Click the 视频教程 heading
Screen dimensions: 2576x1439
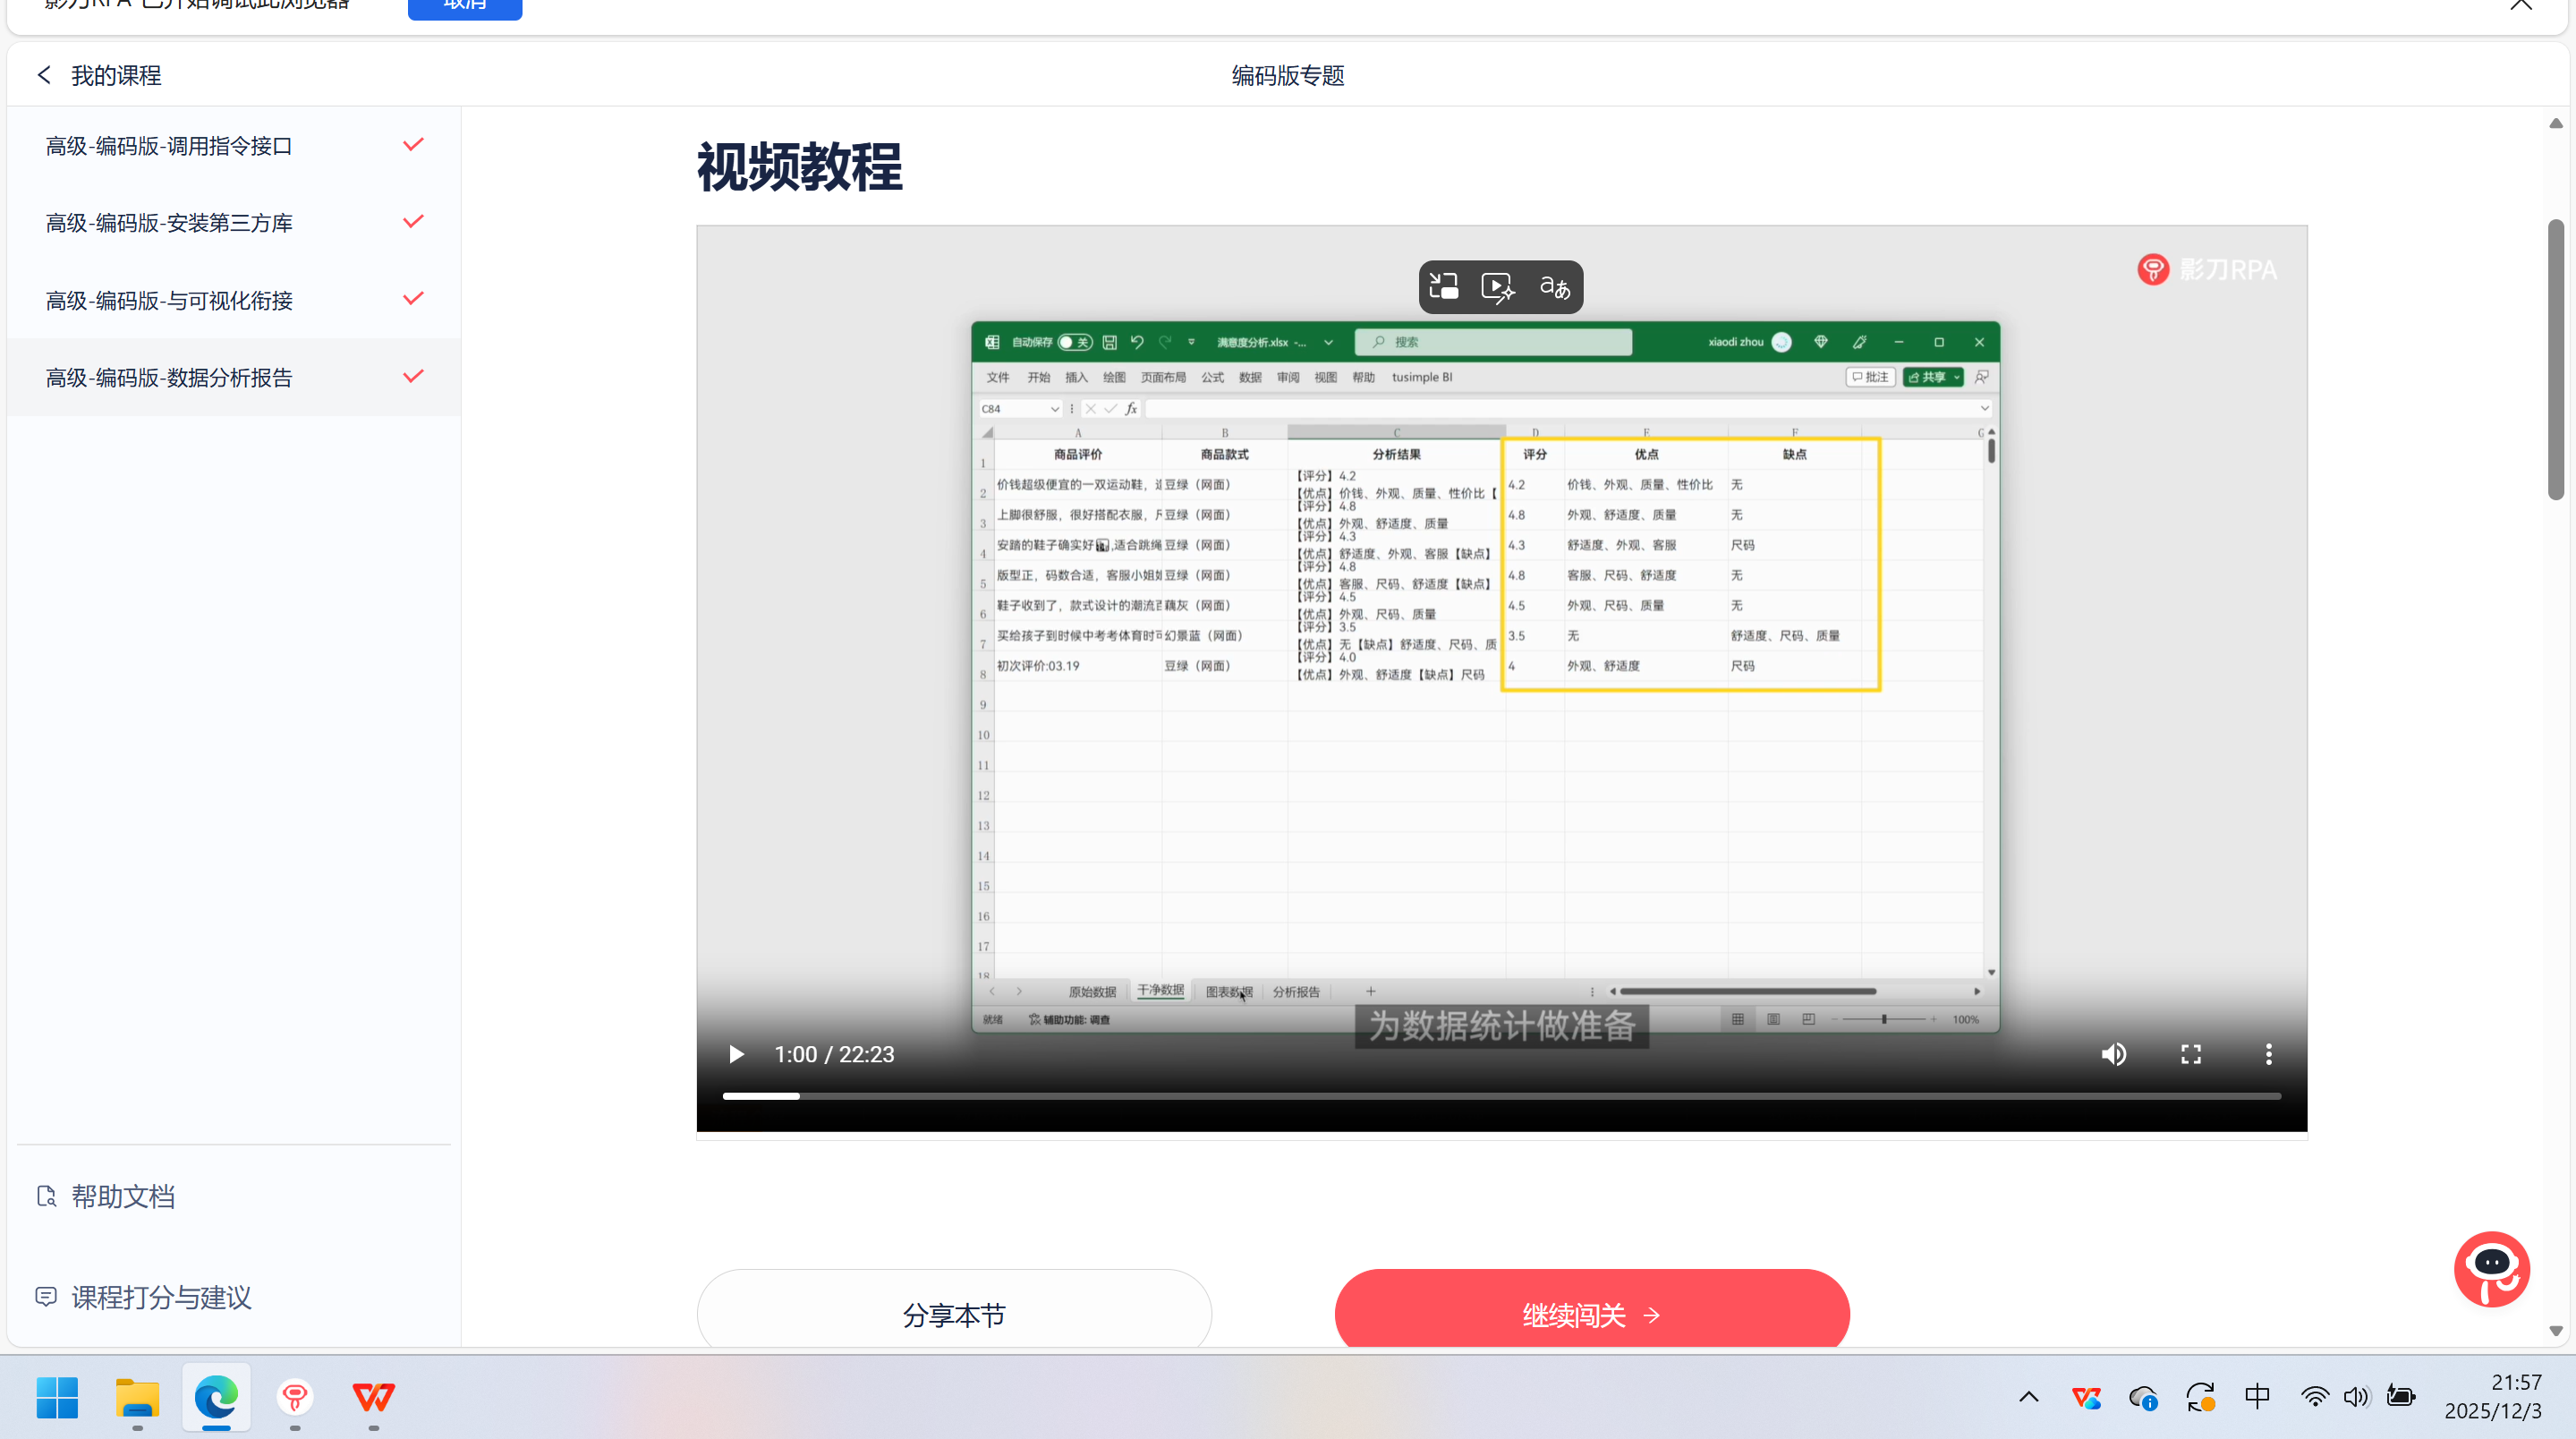799,166
